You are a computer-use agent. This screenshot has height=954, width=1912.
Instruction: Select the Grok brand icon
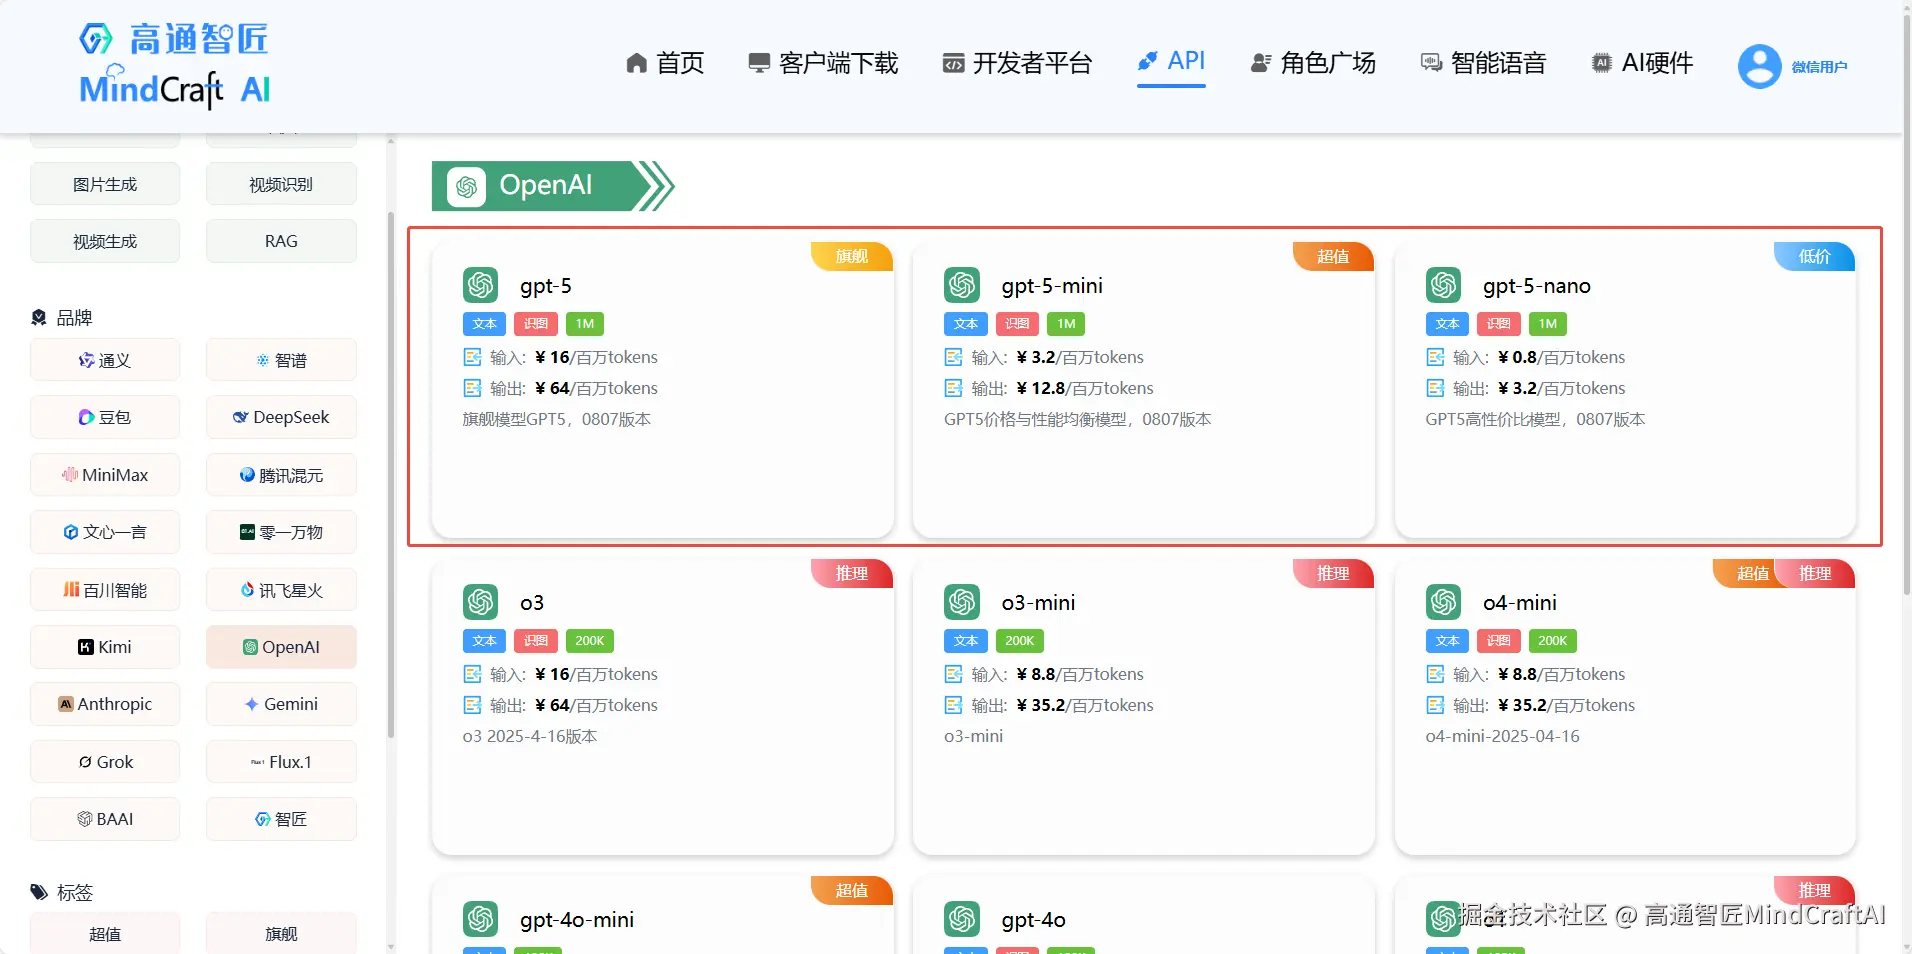coord(85,761)
